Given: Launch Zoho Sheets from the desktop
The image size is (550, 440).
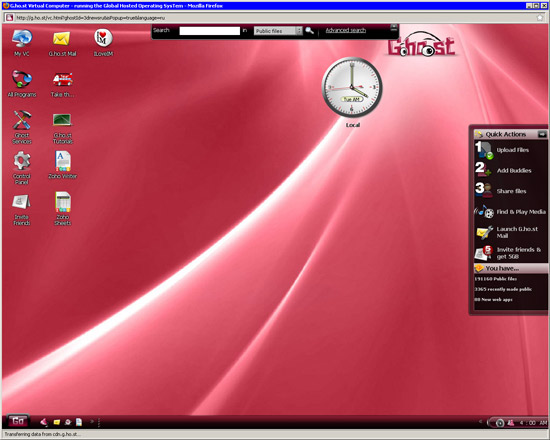Looking at the screenshot, I should [x=63, y=202].
